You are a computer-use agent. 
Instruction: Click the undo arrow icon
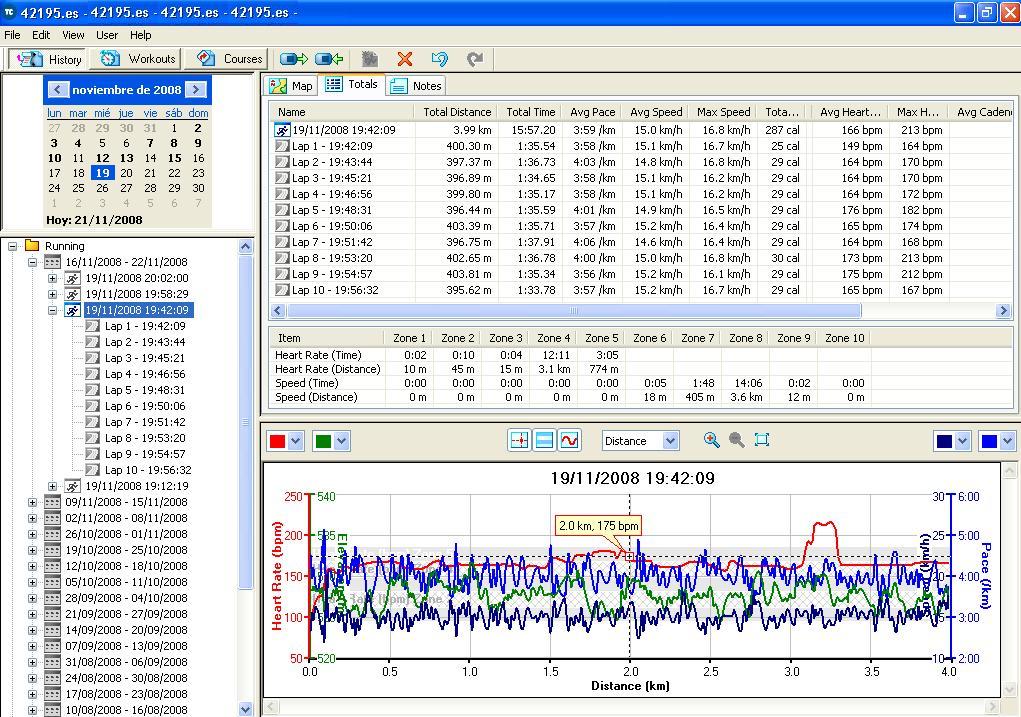[439, 59]
